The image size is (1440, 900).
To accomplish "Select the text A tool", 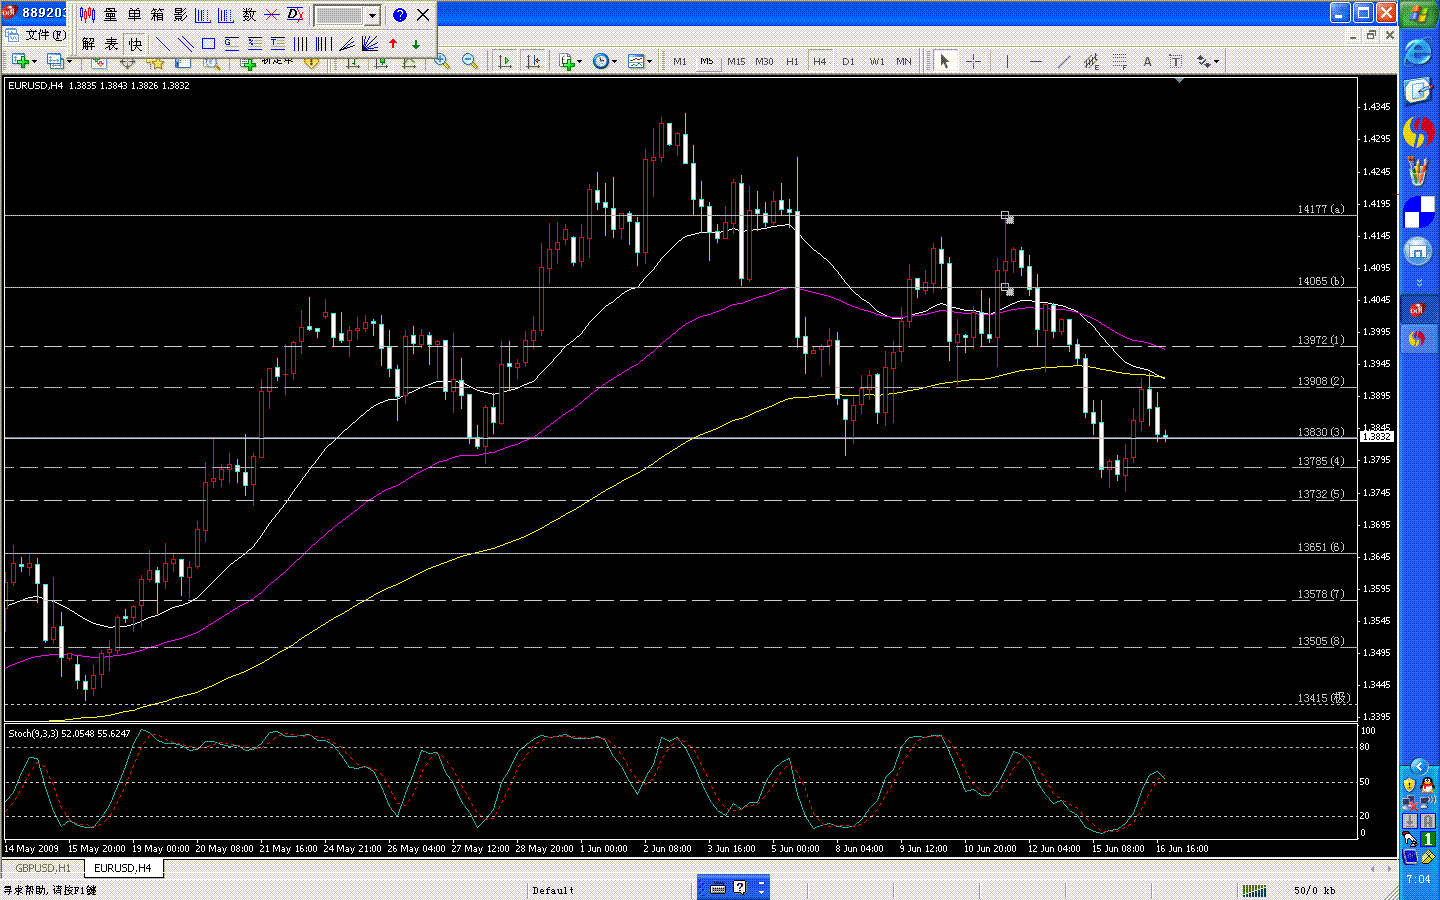I will (x=1147, y=61).
